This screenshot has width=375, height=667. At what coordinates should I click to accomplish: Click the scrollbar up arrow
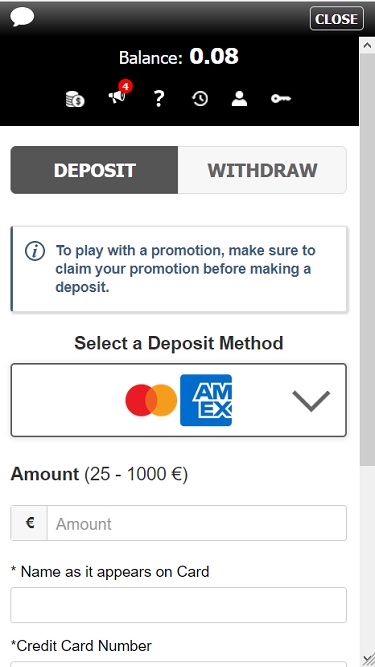367,45
